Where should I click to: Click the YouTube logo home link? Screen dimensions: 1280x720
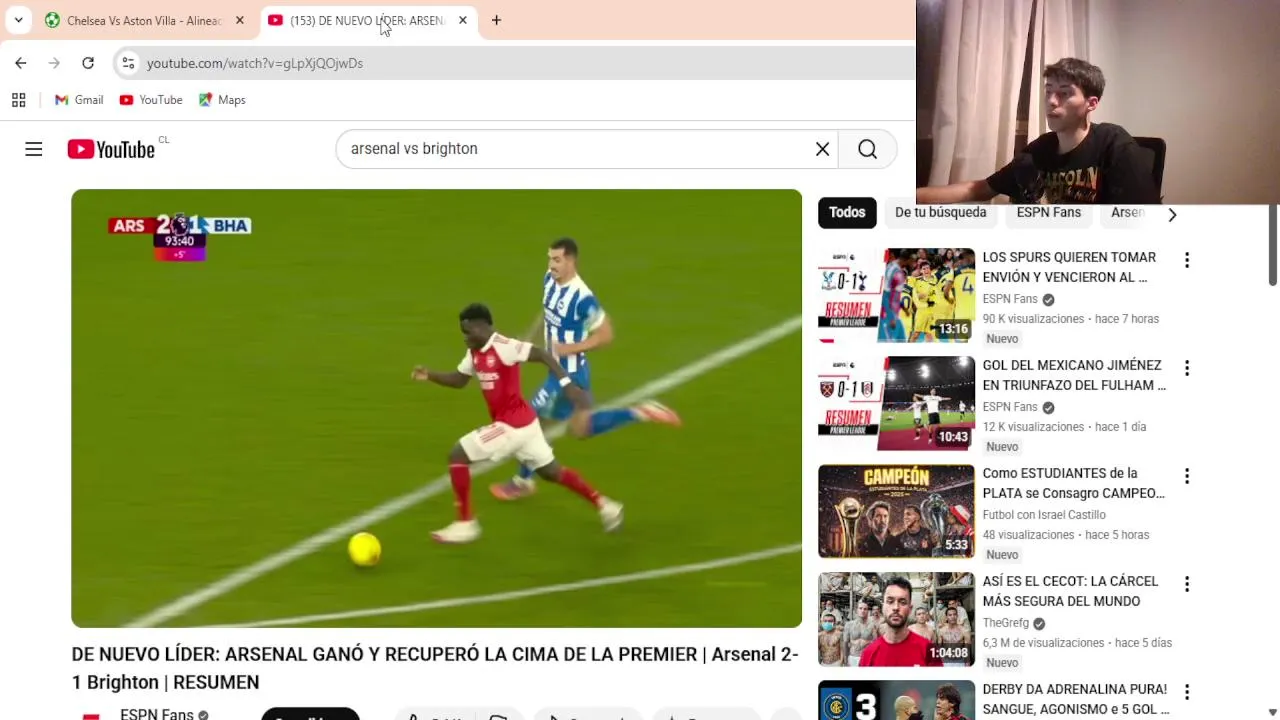click(x=111, y=149)
